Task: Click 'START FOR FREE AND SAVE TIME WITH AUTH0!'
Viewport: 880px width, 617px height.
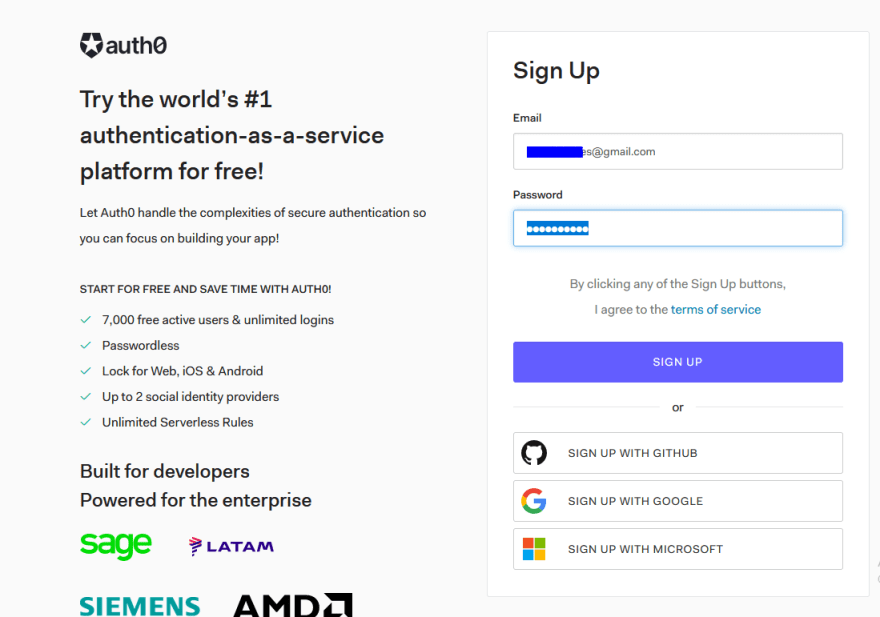Action: (205, 289)
